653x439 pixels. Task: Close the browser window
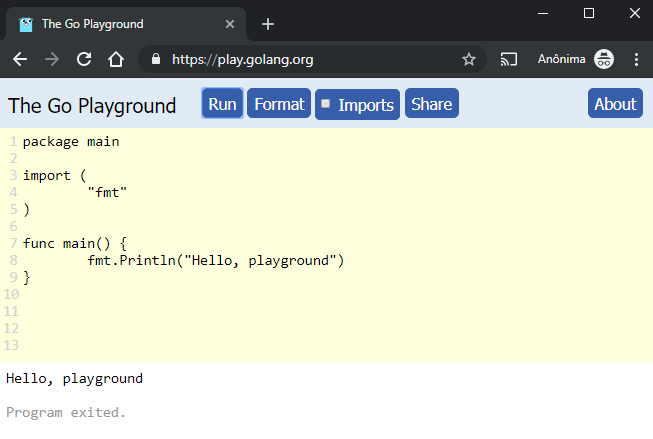(635, 13)
